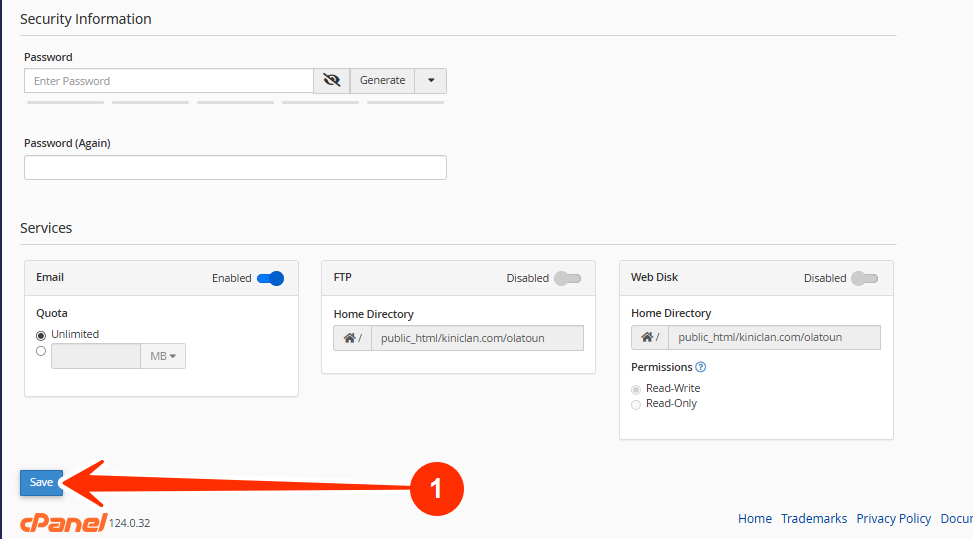Viewport: 973px width, 539px height.
Task: Click the cPanel logo
Action: point(63,523)
